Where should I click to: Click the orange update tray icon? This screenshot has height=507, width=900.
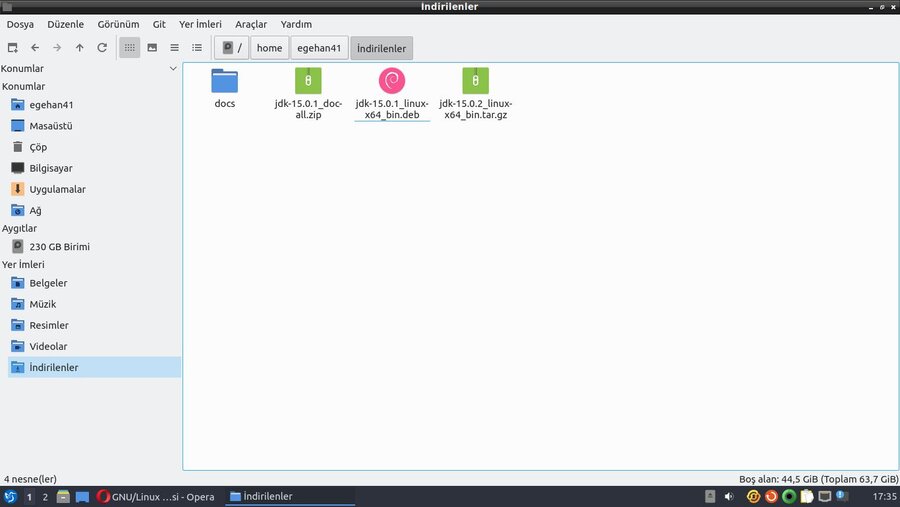pyautogui.click(x=771, y=497)
